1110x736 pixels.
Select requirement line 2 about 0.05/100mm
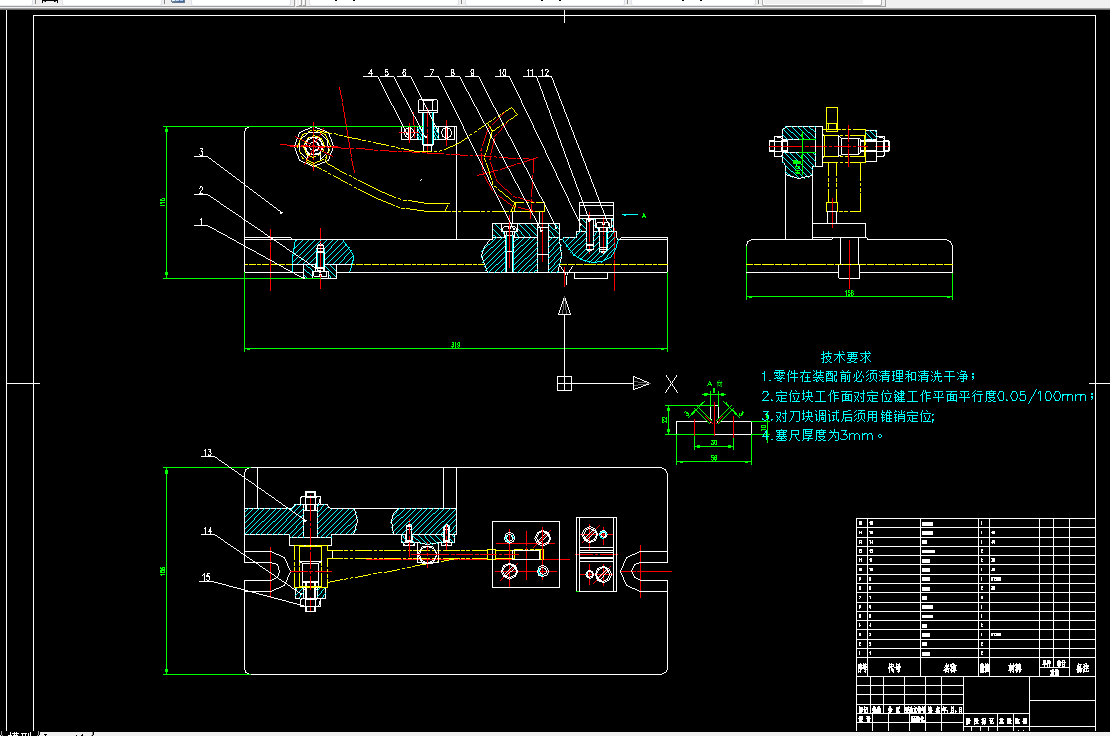coord(928,396)
